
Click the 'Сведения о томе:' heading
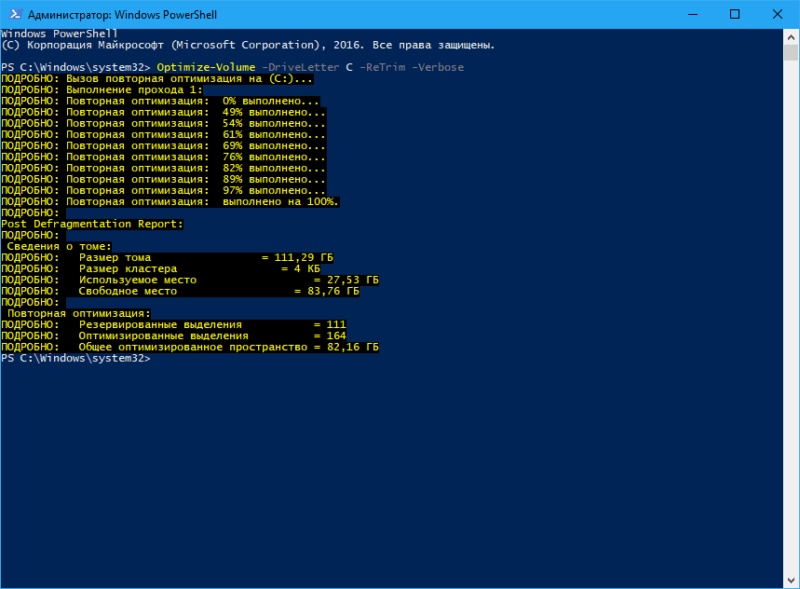(59, 247)
